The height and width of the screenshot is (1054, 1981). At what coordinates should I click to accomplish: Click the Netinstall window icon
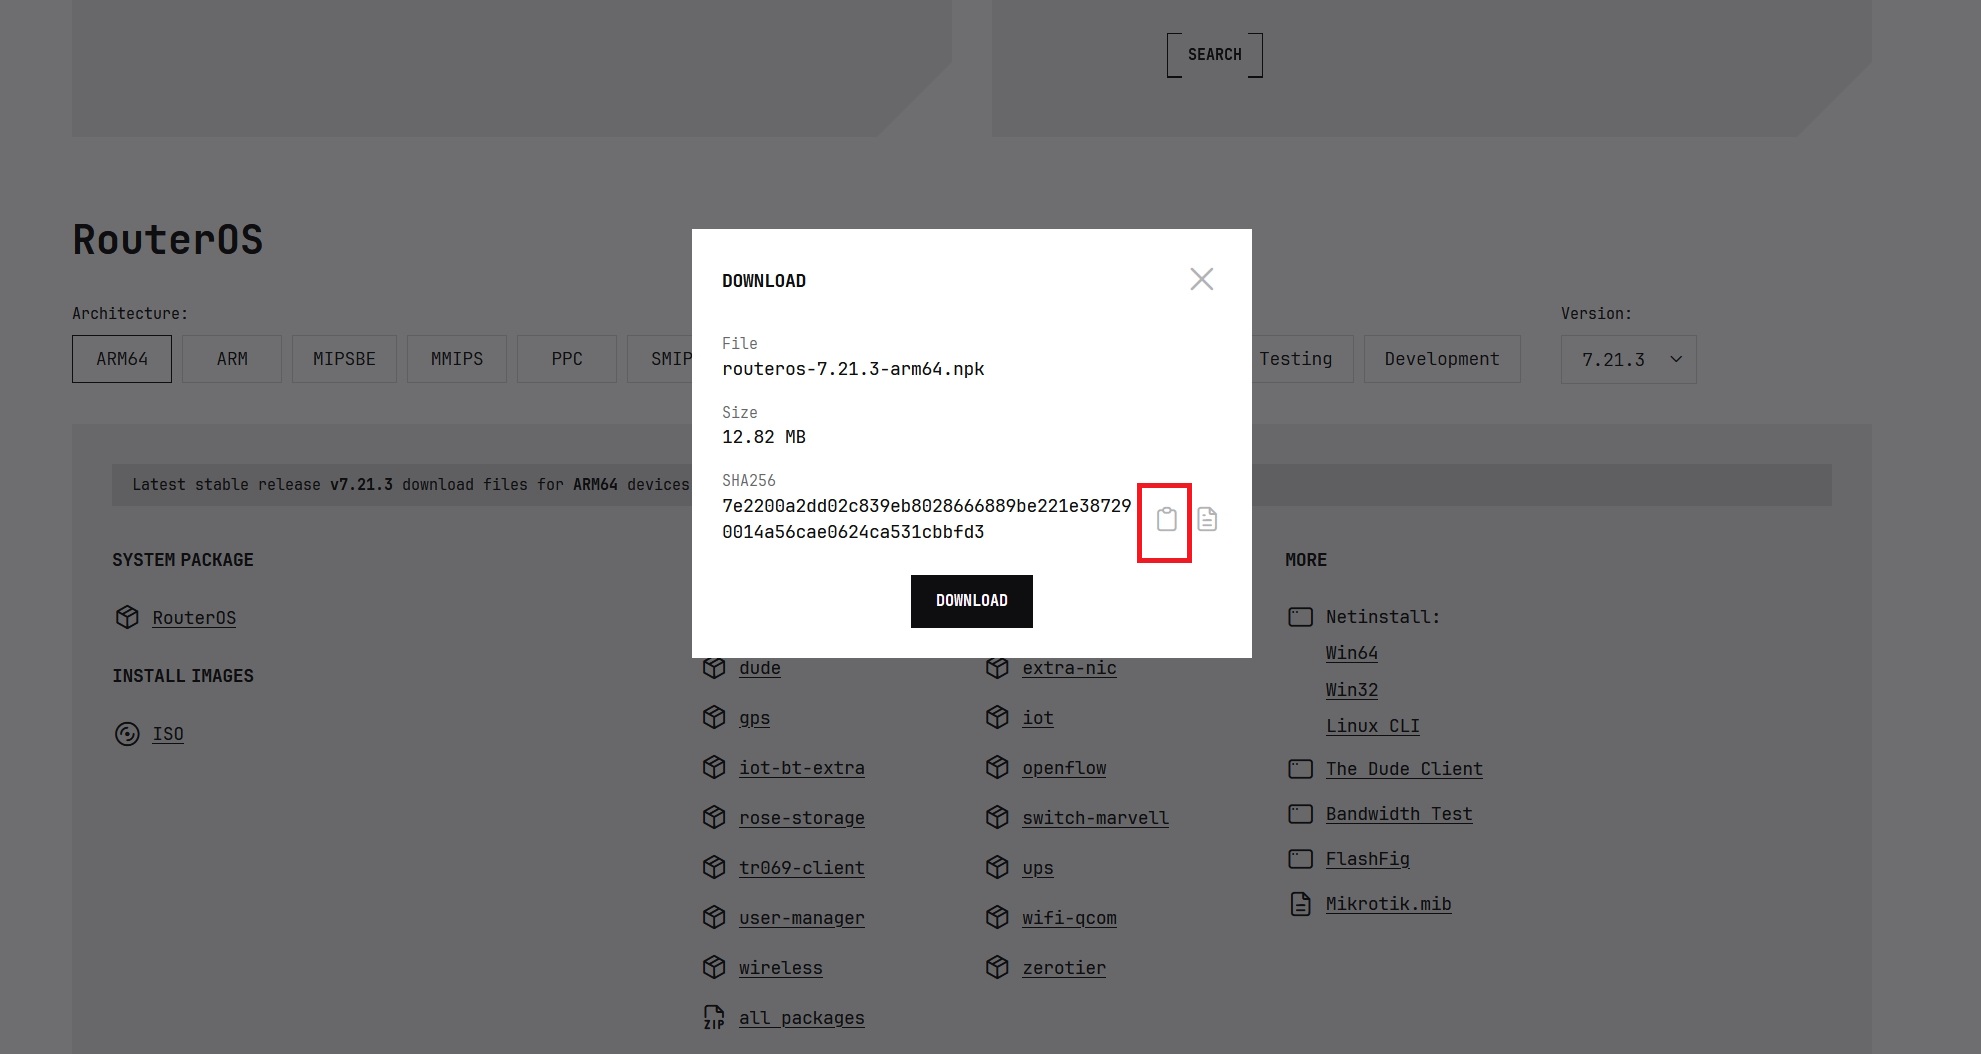click(1300, 617)
